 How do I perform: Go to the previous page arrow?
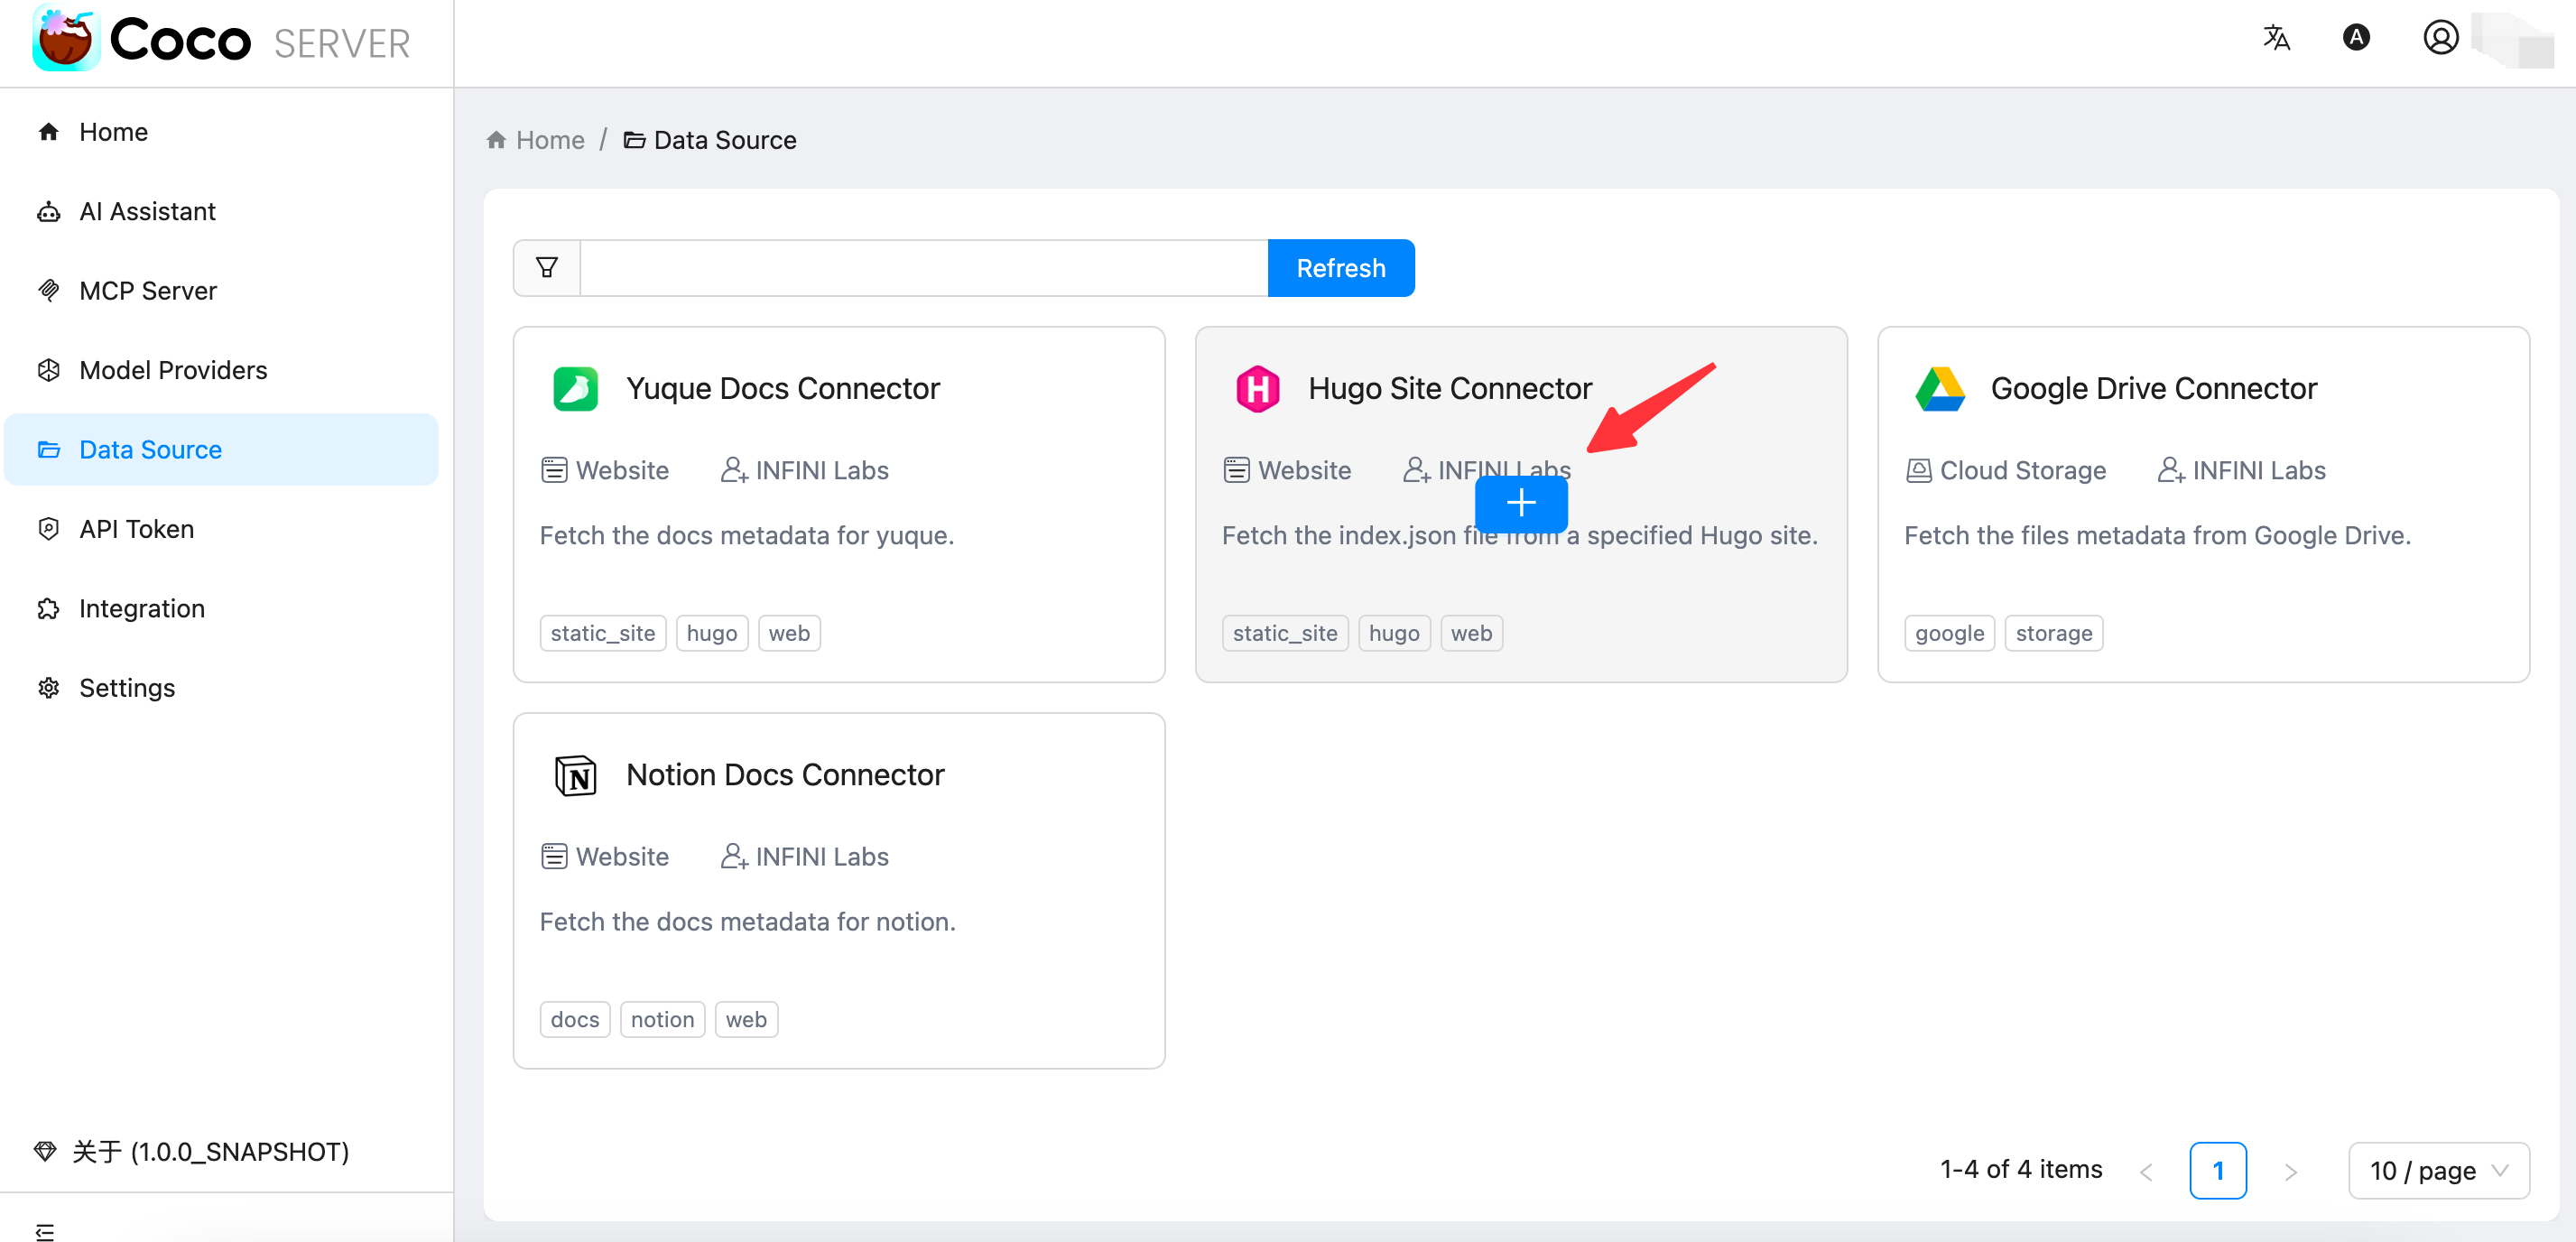[x=2146, y=1171]
